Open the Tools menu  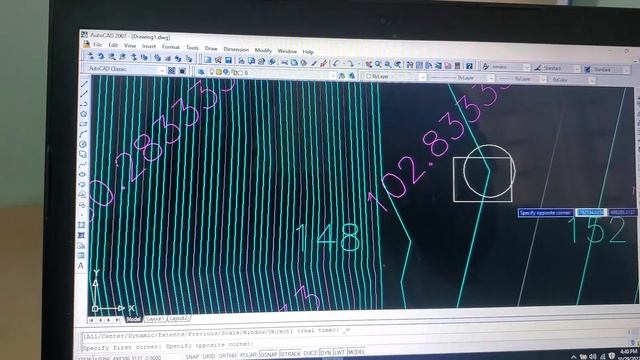coord(192,47)
